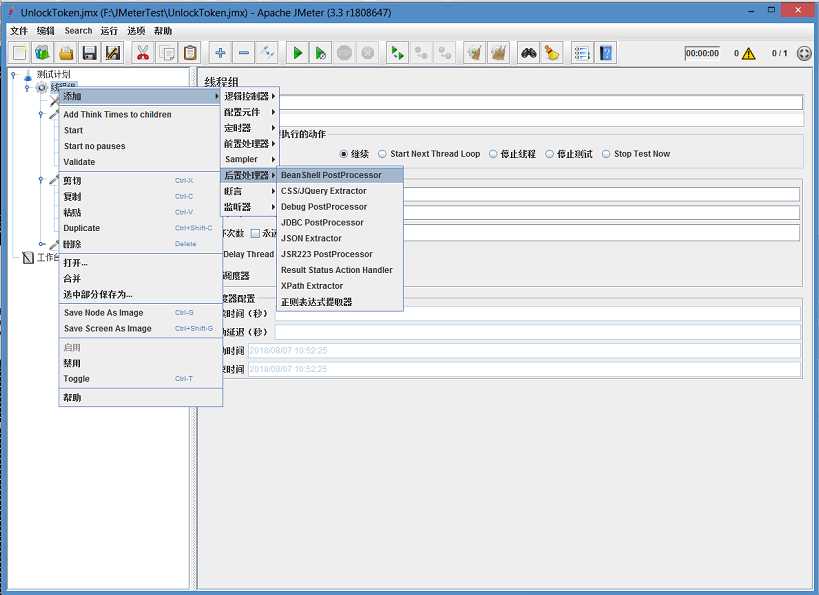Click the elapsed time 00:00:00 field

point(702,53)
